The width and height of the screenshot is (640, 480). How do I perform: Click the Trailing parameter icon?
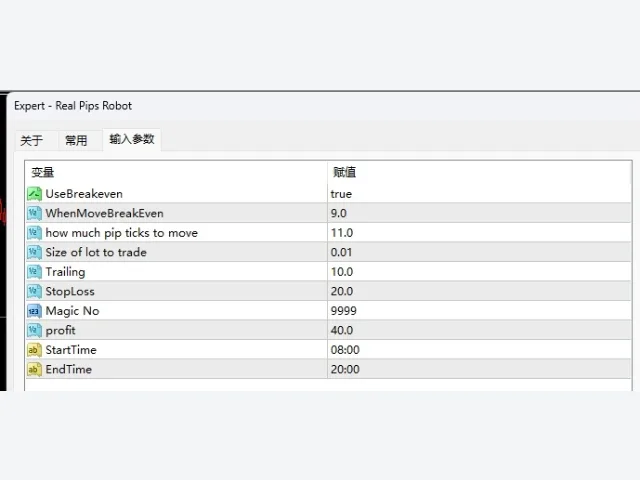[x=34, y=272]
